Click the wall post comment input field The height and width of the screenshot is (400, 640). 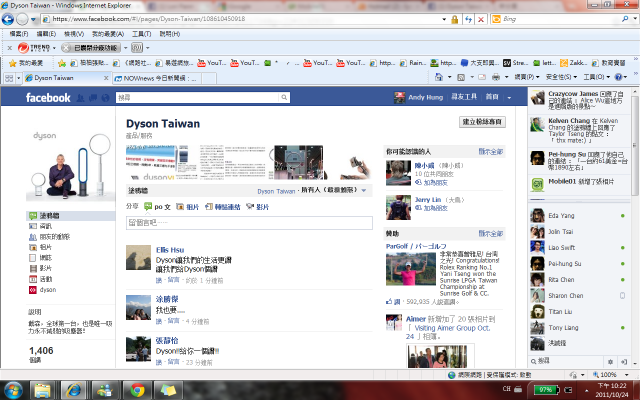249,223
